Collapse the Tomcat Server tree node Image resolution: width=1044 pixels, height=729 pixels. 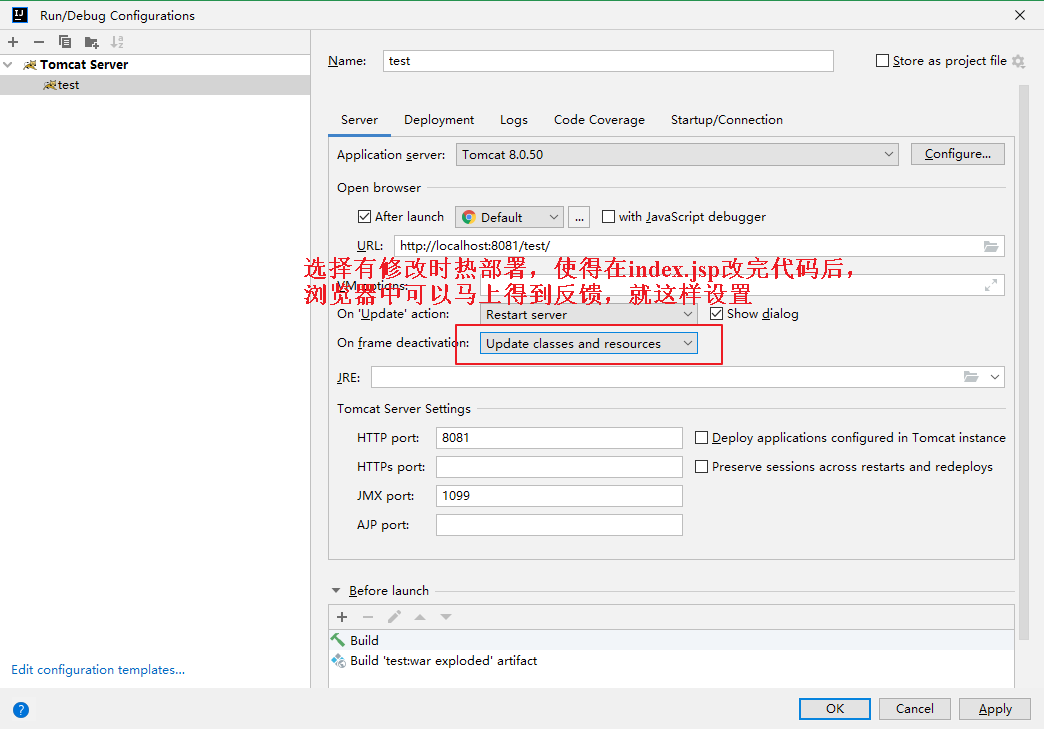point(8,65)
